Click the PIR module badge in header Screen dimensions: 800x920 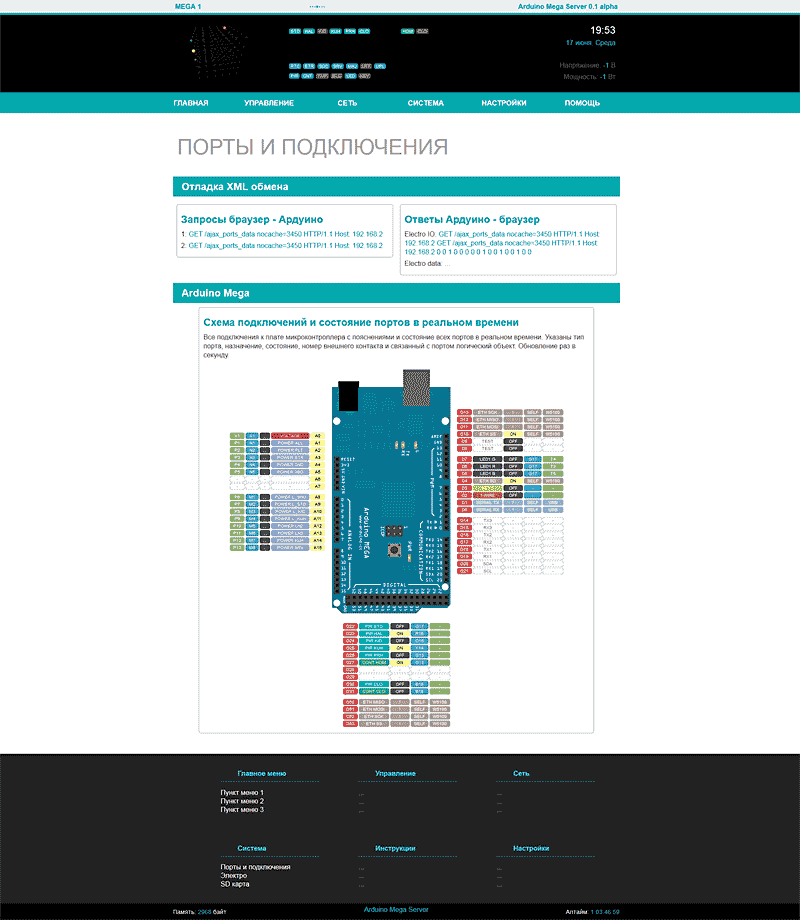tap(294, 76)
